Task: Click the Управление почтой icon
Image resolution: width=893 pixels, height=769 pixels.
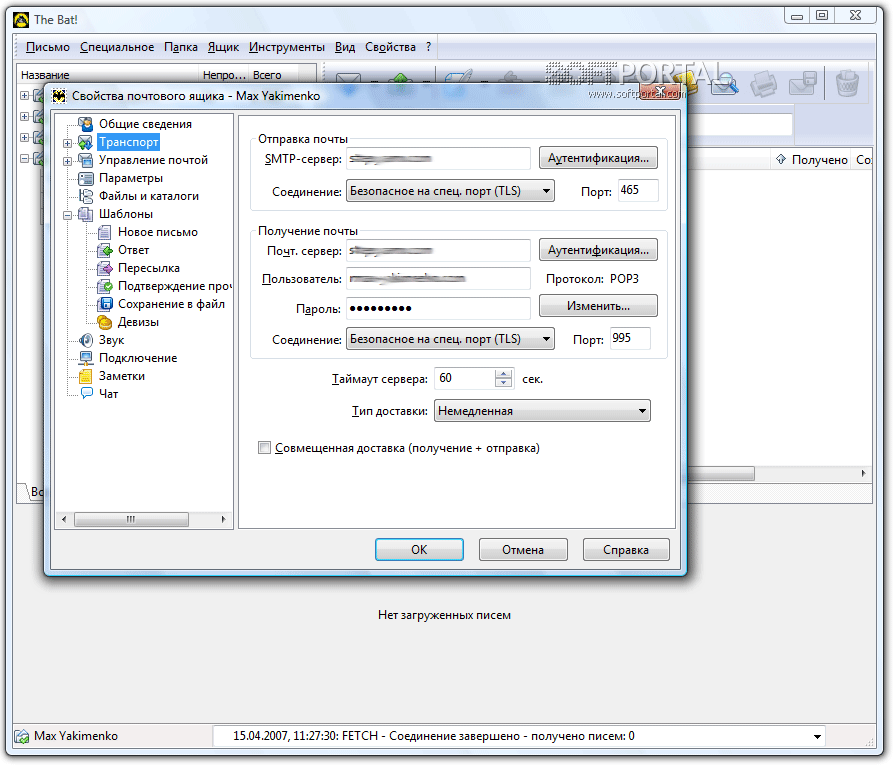Action: point(85,160)
